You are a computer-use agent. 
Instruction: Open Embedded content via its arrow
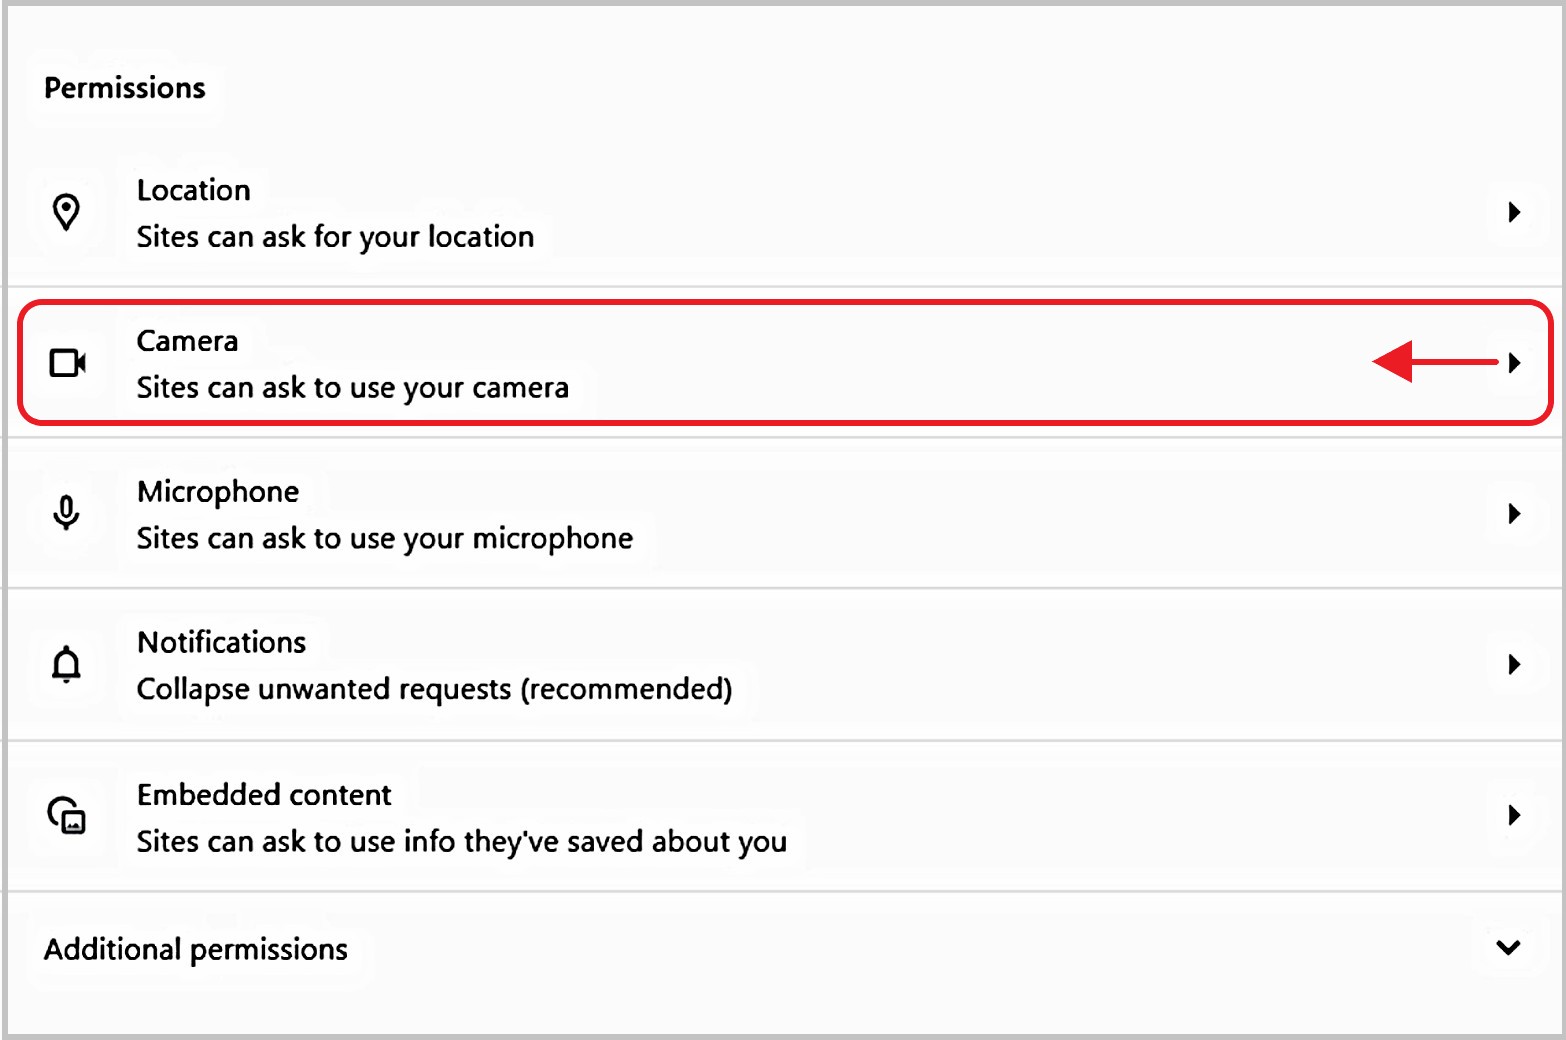pos(1514,815)
